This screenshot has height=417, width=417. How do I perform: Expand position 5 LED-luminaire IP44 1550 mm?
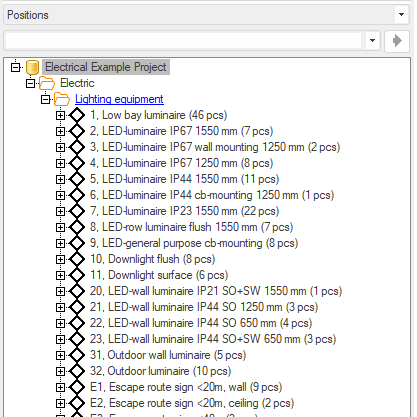pos(60,179)
